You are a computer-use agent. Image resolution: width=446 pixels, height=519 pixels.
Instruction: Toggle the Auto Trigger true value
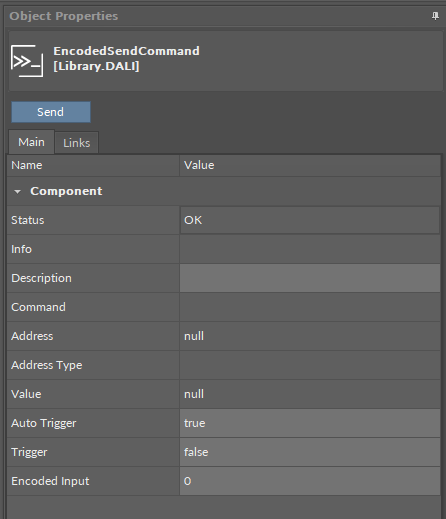point(310,423)
